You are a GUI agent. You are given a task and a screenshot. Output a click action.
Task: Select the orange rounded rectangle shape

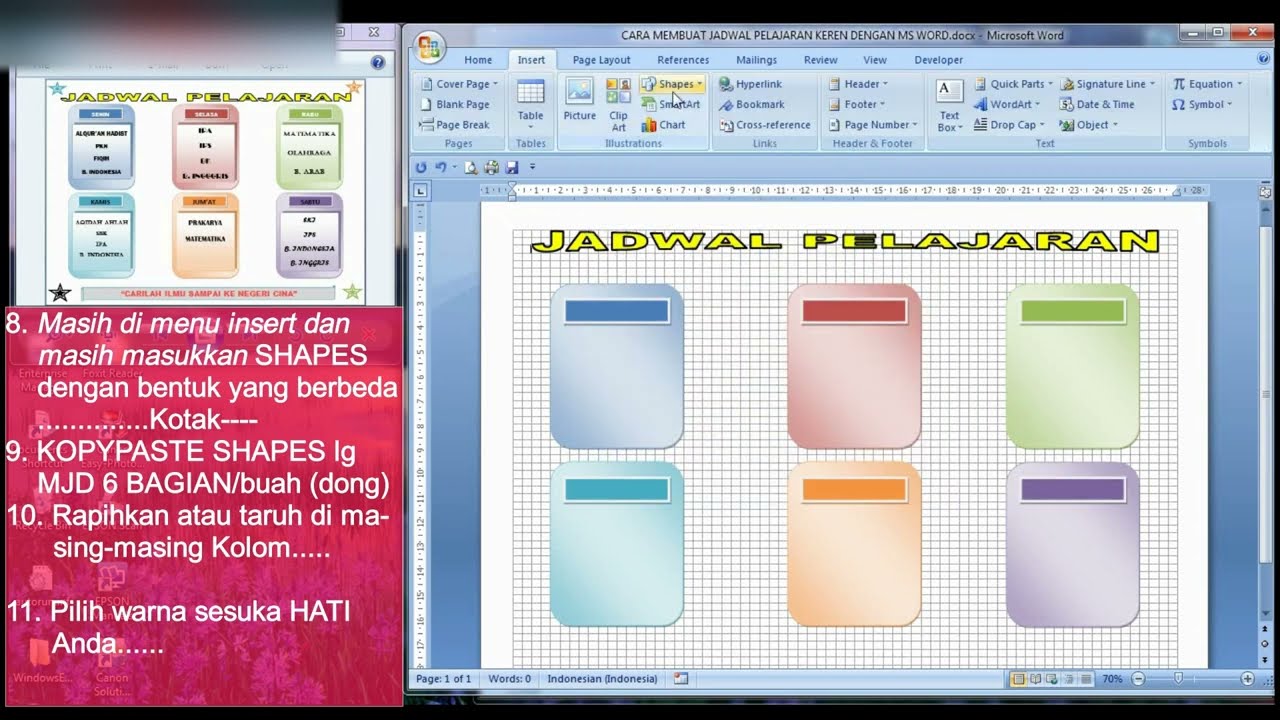pos(854,545)
